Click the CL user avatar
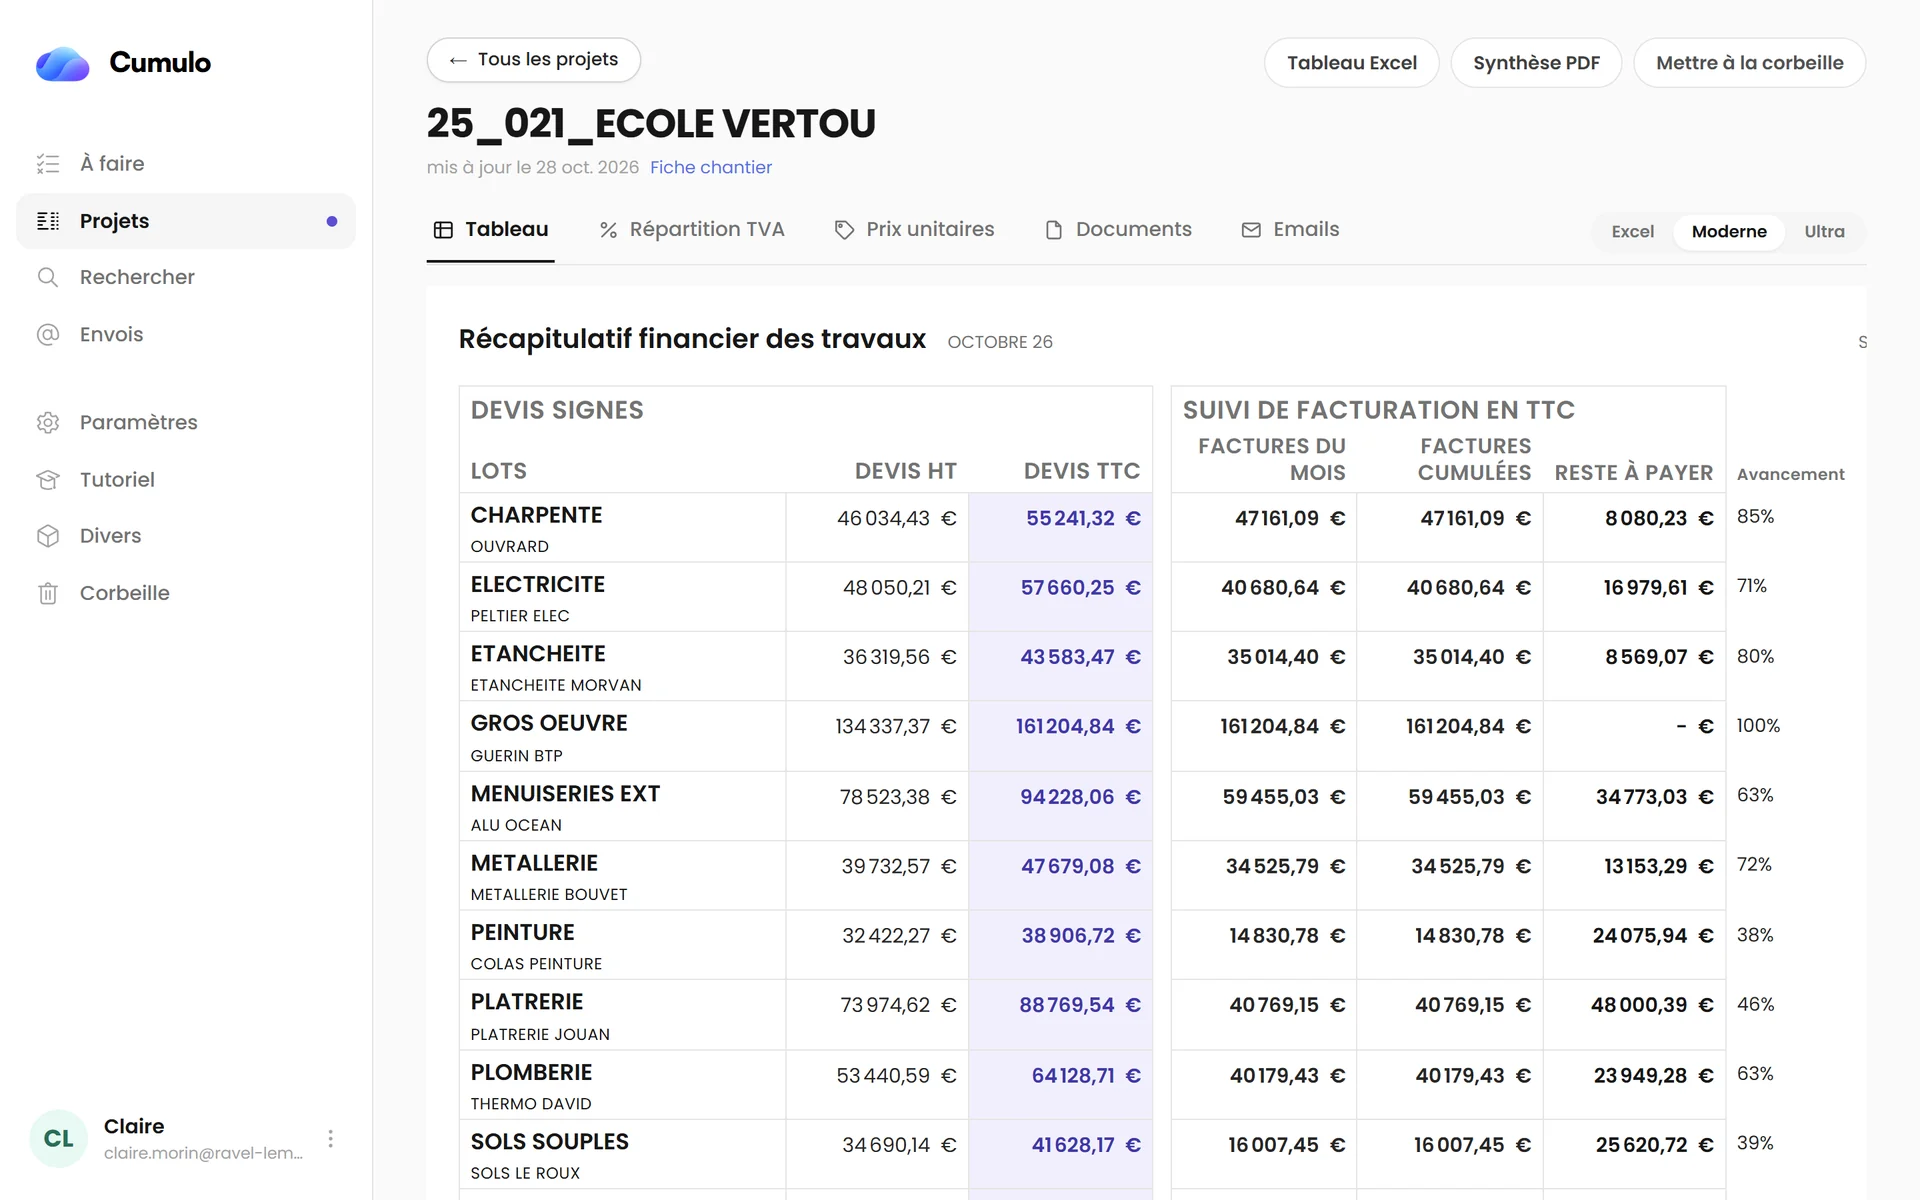 (x=59, y=1138)
